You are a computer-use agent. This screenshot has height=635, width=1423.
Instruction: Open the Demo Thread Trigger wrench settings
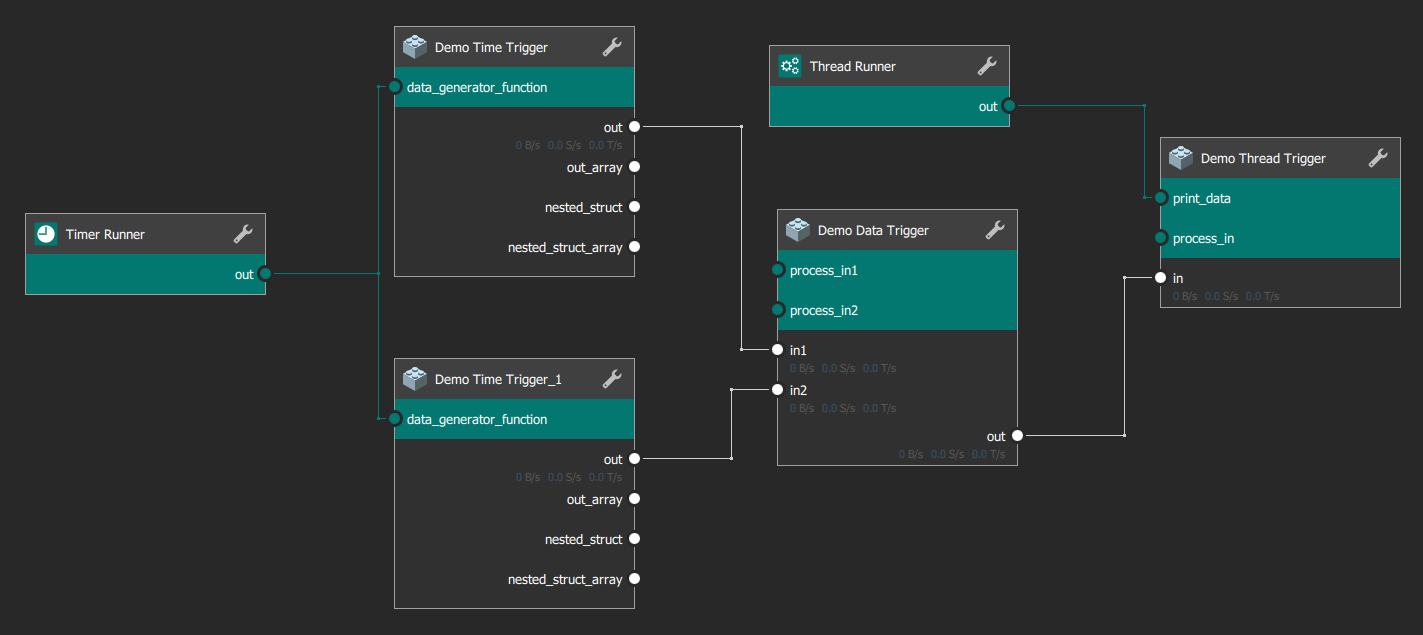coord(1378,158)
